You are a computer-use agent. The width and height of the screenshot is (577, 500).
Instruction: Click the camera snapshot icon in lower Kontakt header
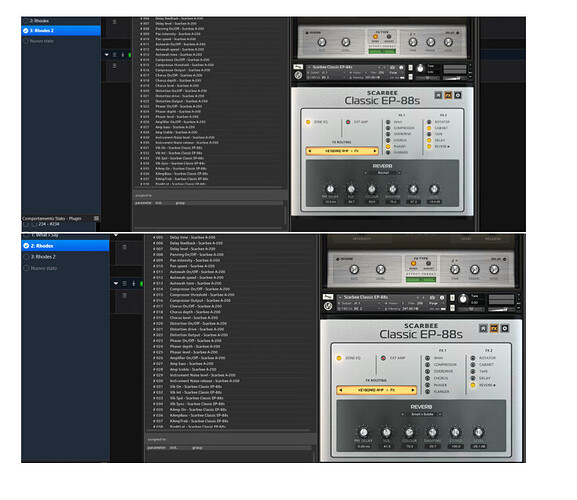pyautogui.click(x=432, y=297)
